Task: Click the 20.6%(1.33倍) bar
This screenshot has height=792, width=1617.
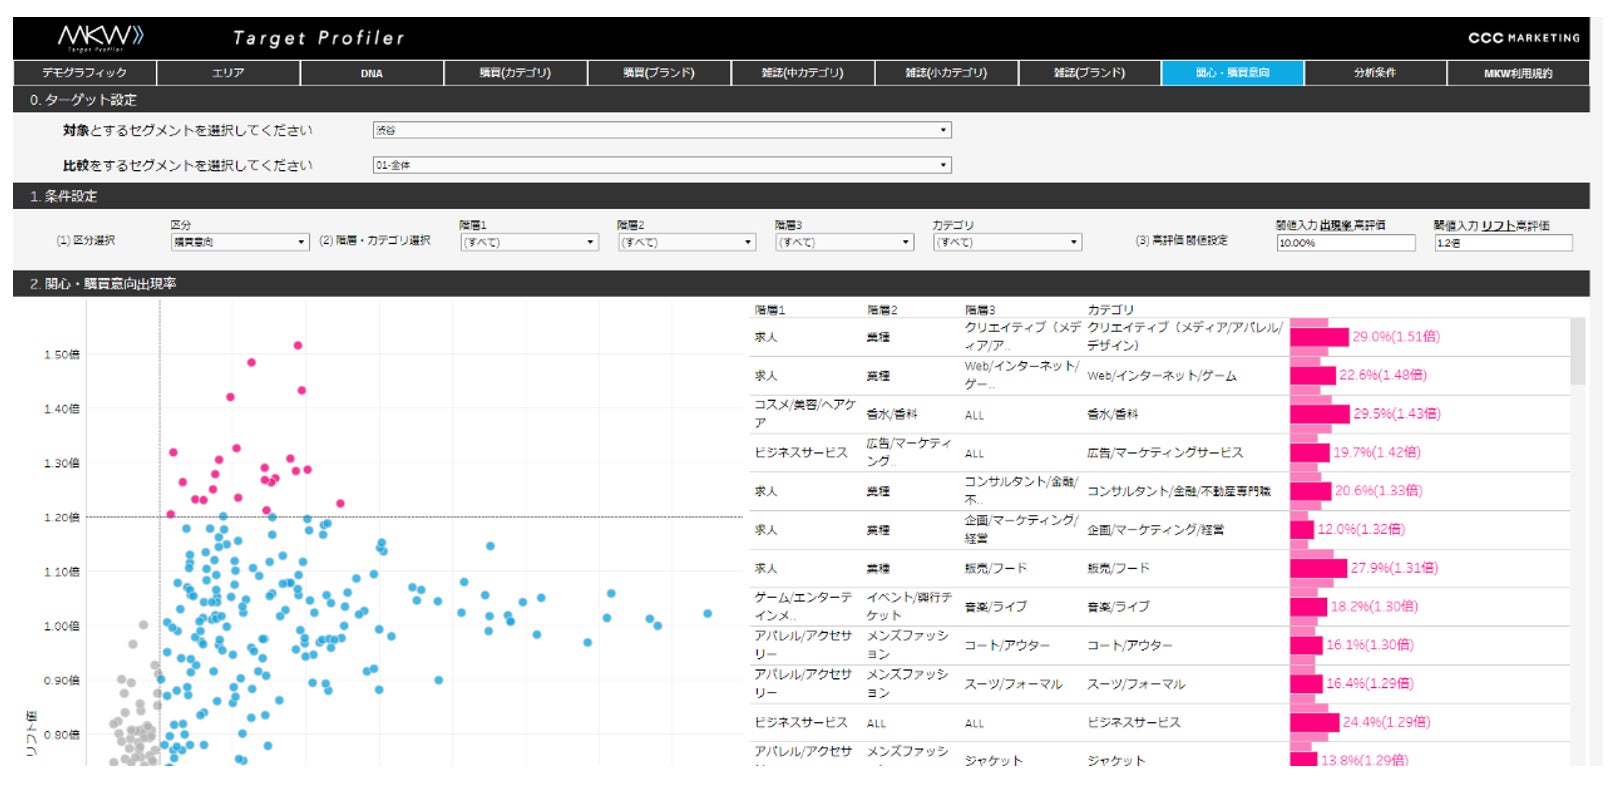Action: click(1311, 491)
